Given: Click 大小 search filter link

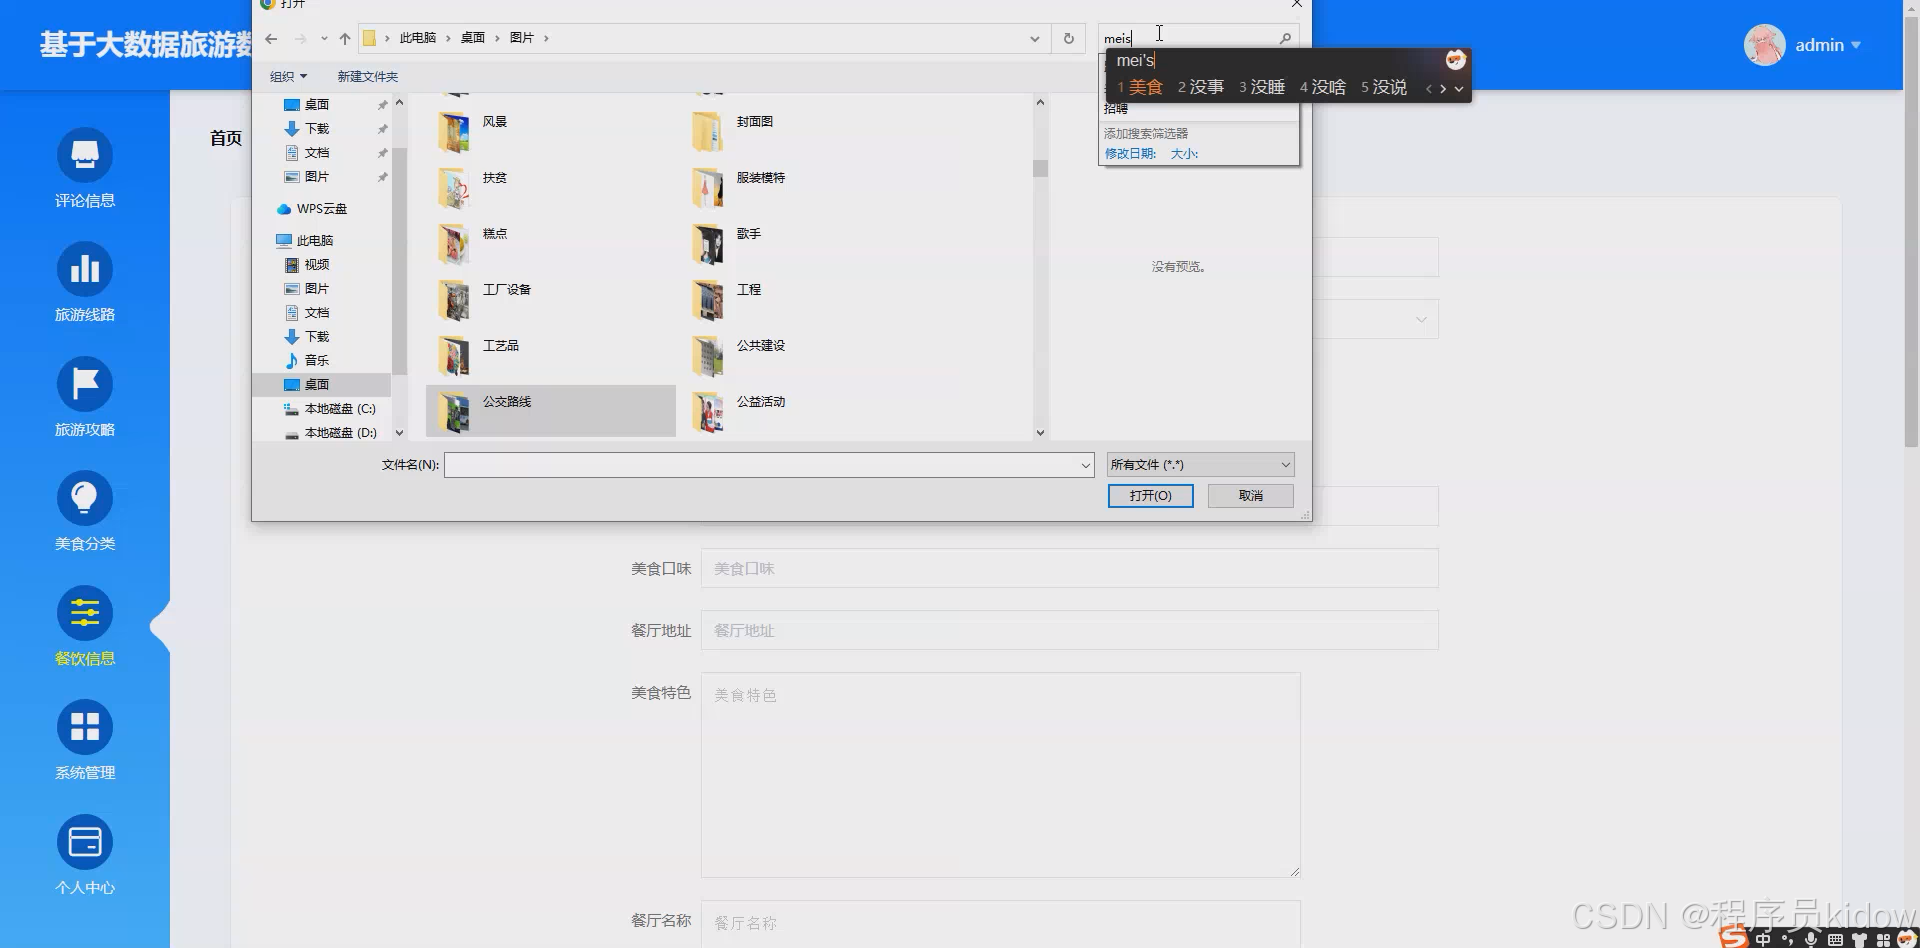Looking at the screenshot, I should pyautogui.click(x=1184, y=154).
